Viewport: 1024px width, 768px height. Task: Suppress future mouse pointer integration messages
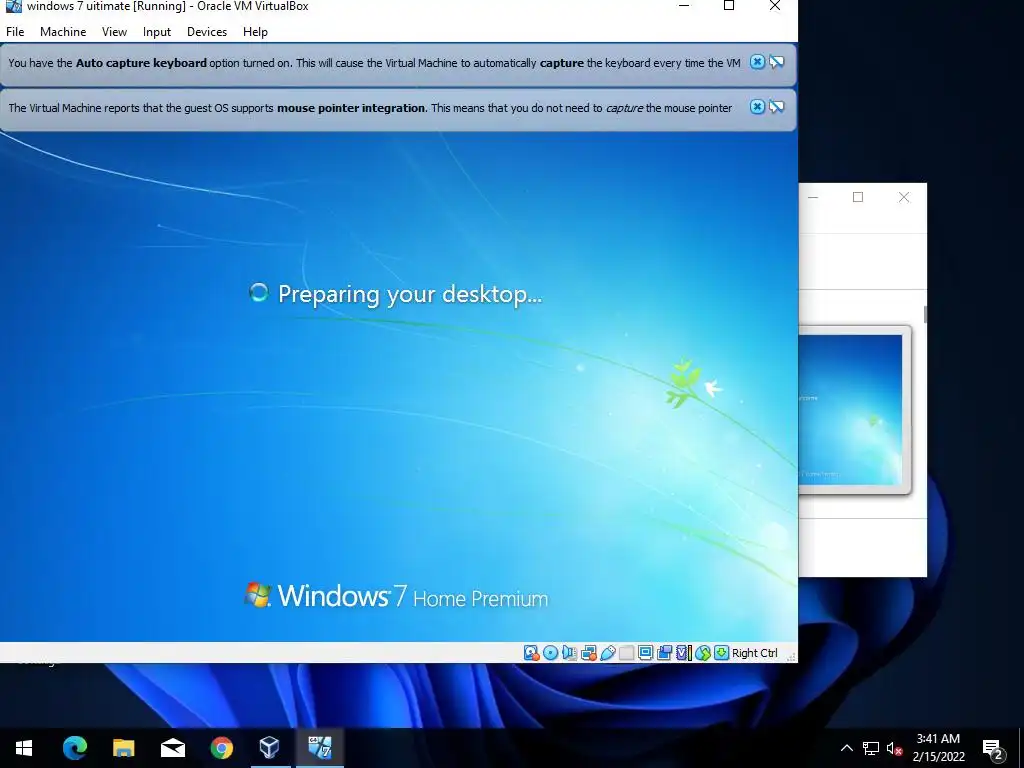(776, 106)
